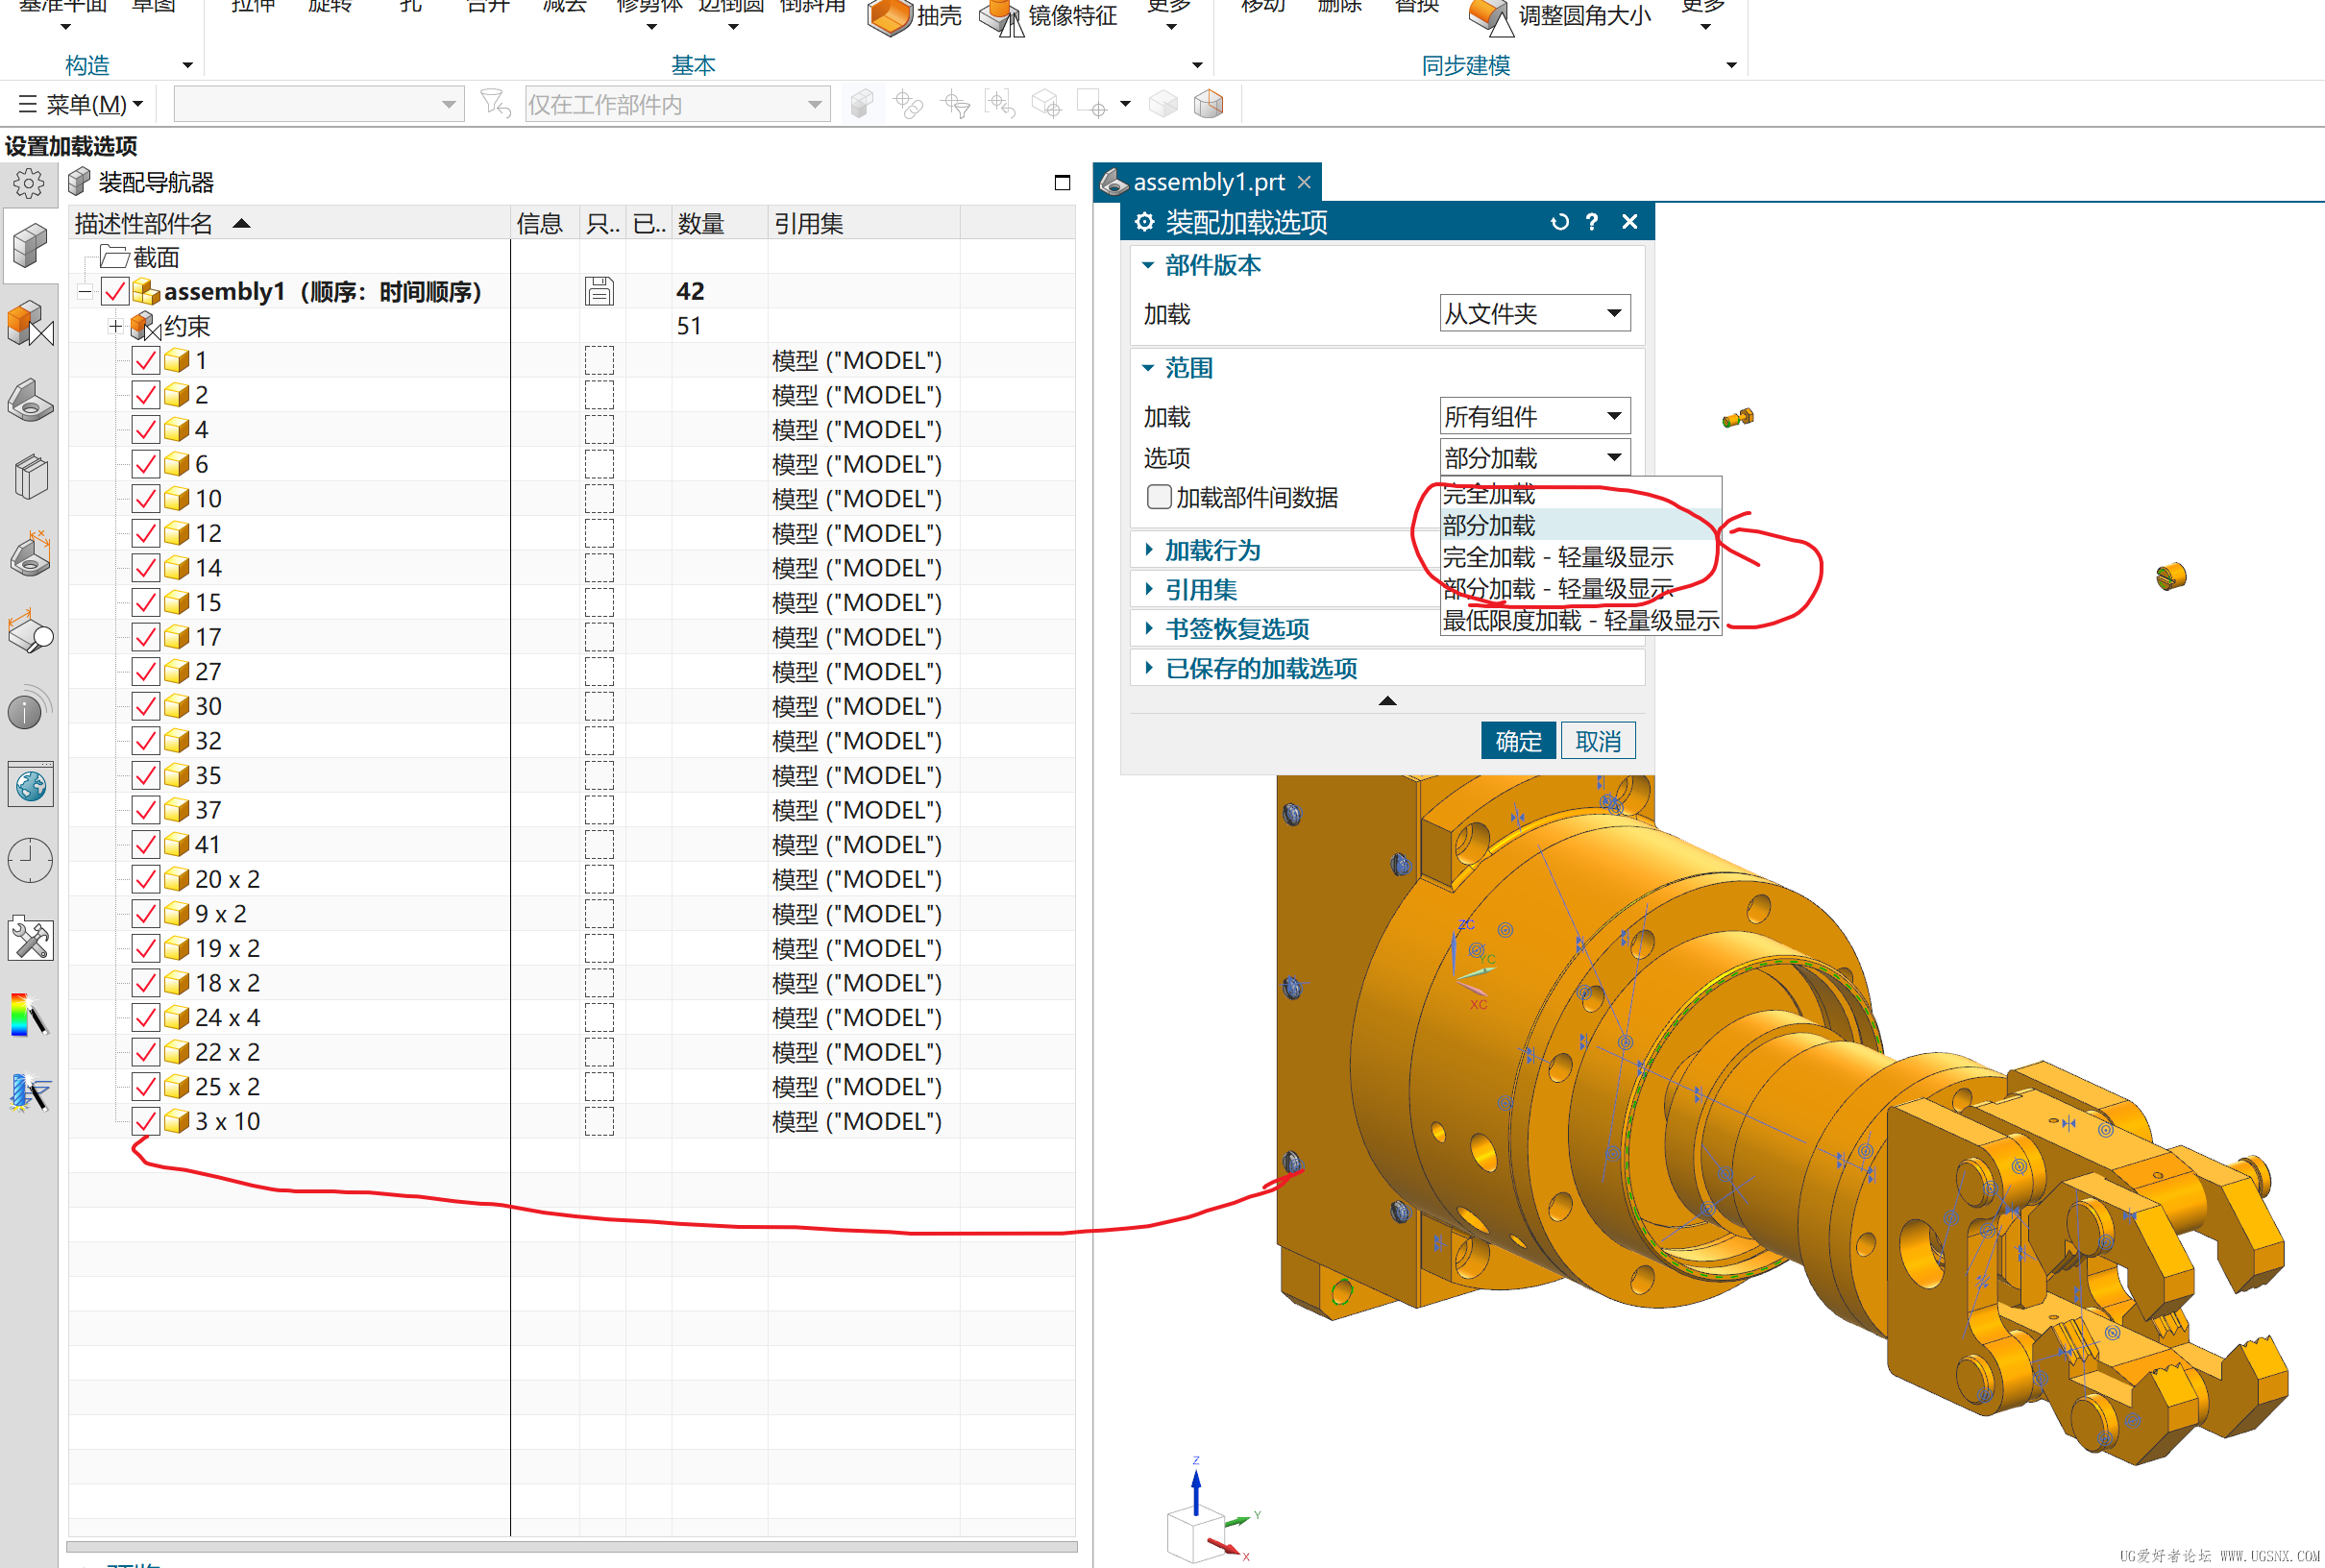Screen dimensions: 2325x1568
Task: Uncheck component 41 visibility checkbox
Action: click(146, 845)
